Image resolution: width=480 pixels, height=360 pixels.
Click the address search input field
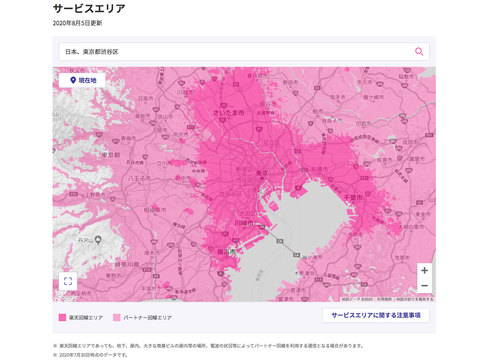[244, 52]
